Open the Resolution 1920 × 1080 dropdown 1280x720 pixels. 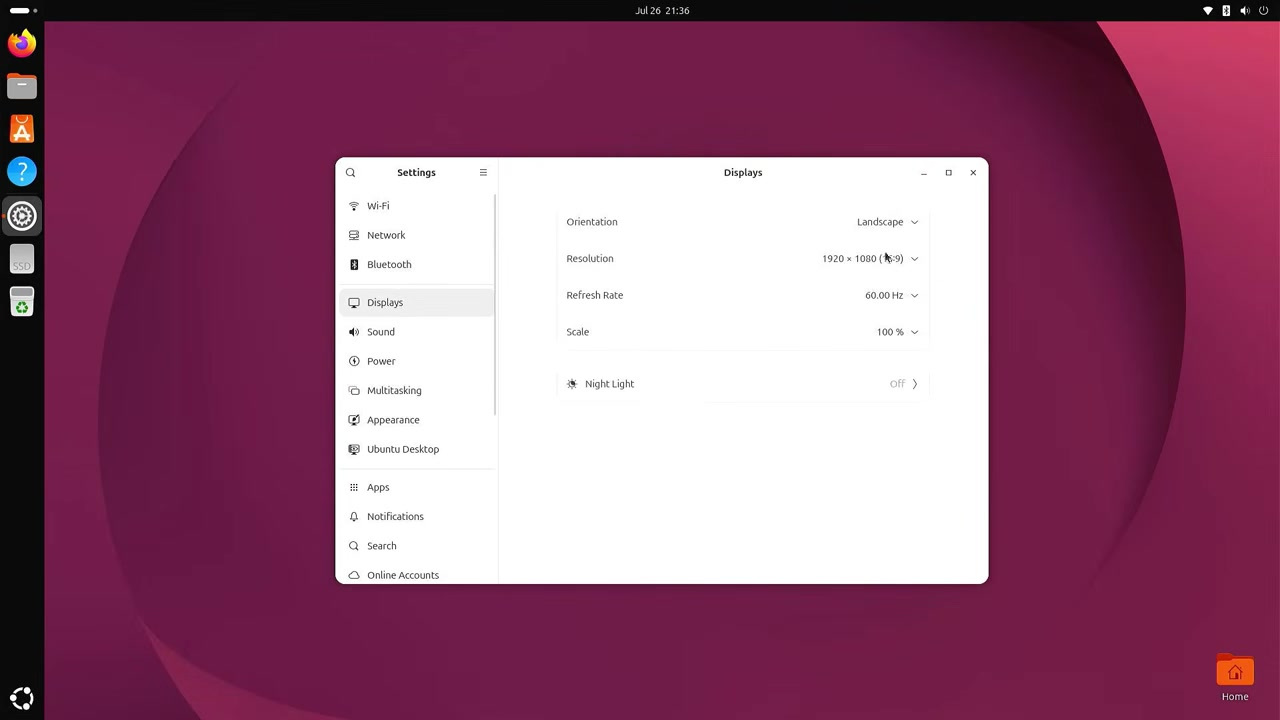[x=870, y=258]
